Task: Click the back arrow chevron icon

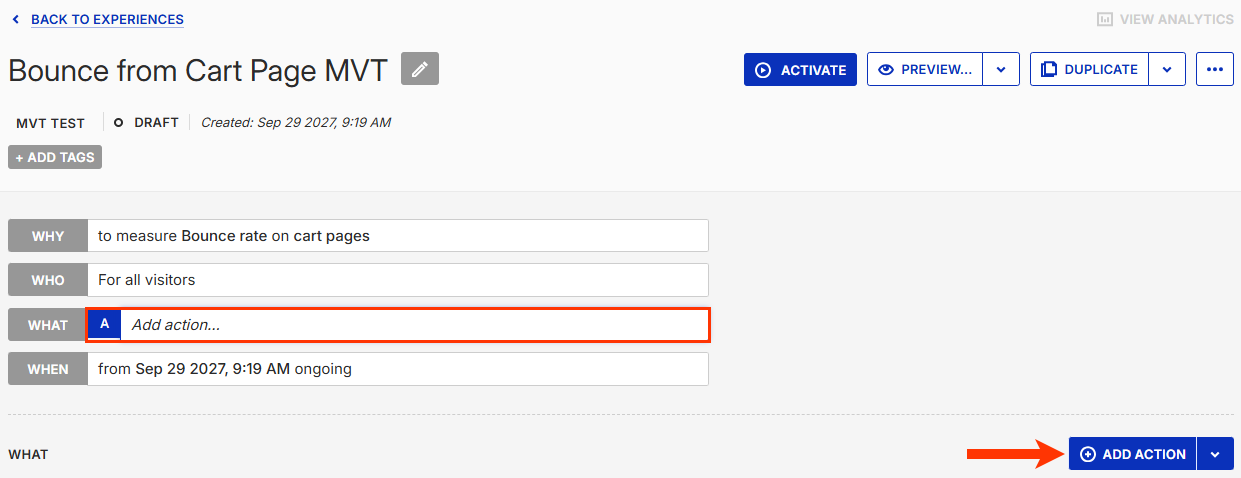Action: pos(15,19)
